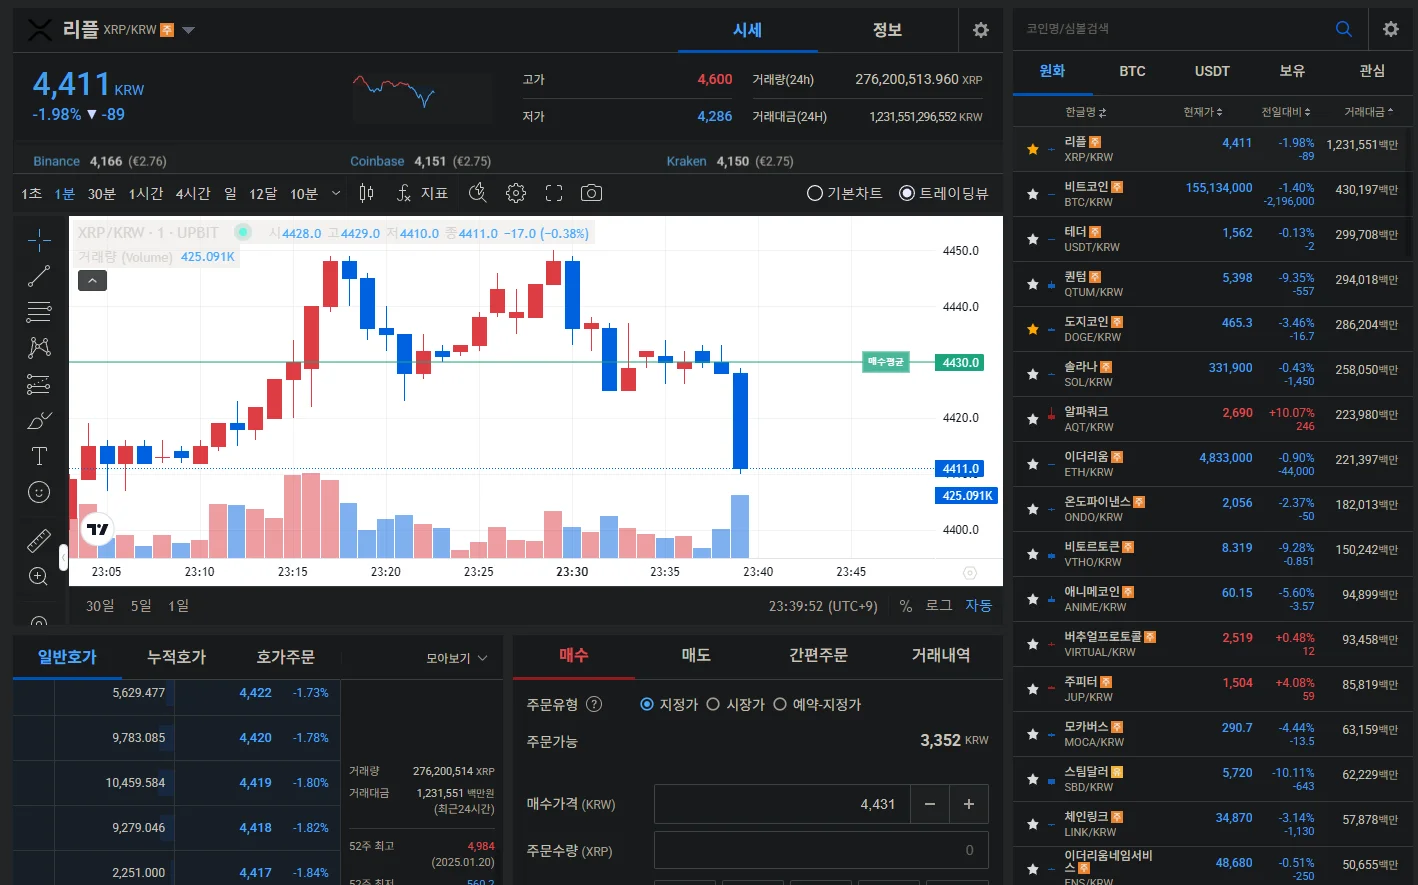Change the candlestick chart style
The height and width of the screenshot is (885, 1418).
tap(367, 193)
